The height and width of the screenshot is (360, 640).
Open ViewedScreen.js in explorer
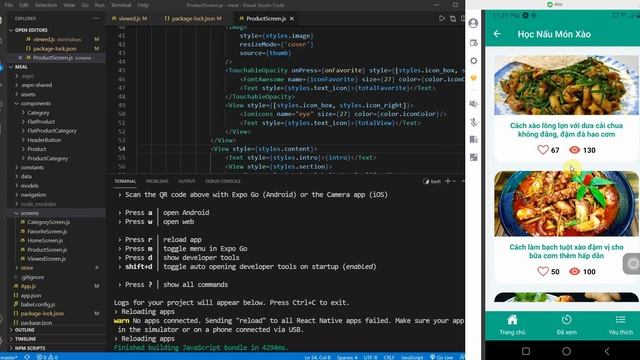pos(46,259)
